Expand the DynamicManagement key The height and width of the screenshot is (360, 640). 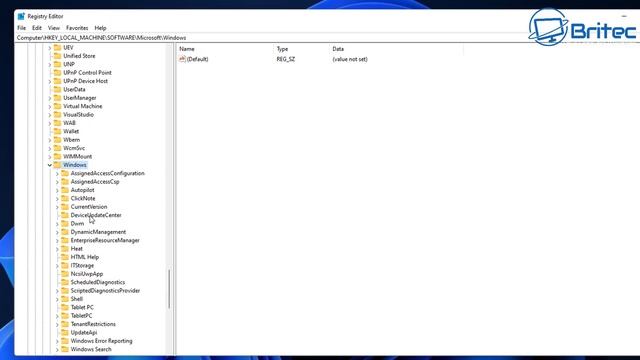point(57,232)
